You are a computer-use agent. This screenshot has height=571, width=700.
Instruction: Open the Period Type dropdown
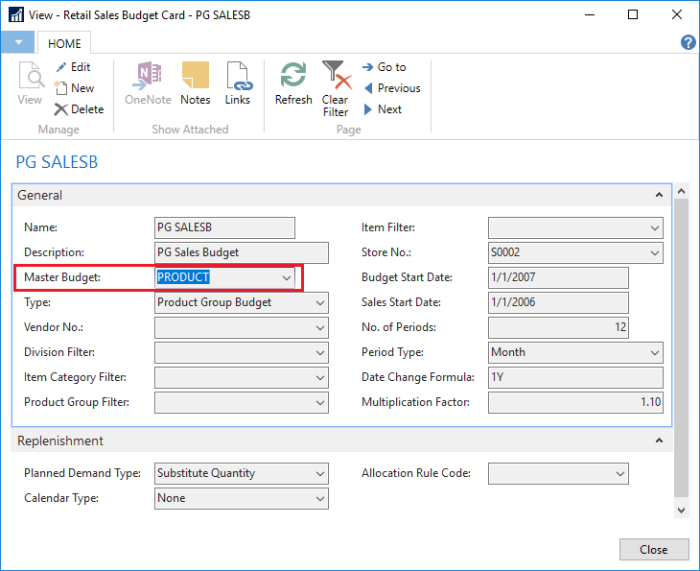point(655,353)
